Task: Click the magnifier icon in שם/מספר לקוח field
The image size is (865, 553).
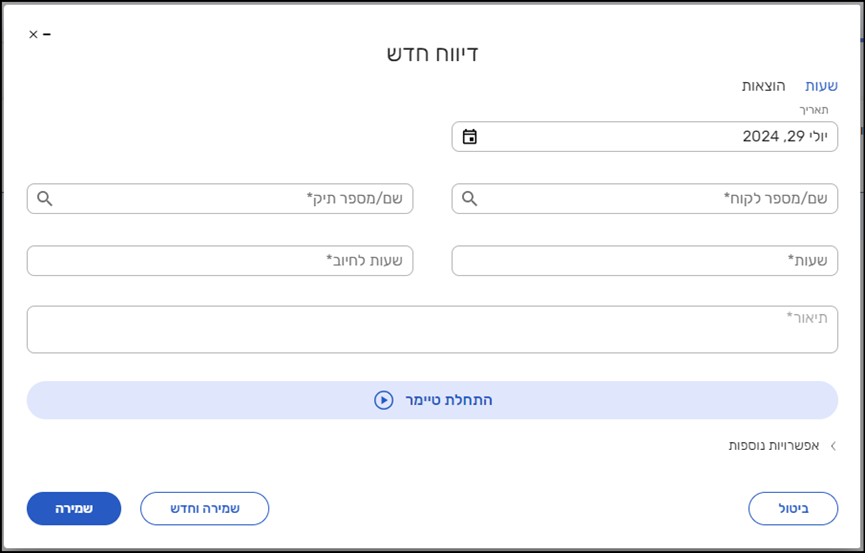Action: (x=470, y=199)
